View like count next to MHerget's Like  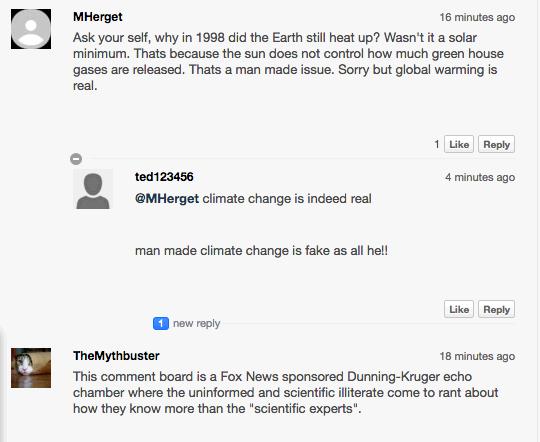[x=437, y=144]
